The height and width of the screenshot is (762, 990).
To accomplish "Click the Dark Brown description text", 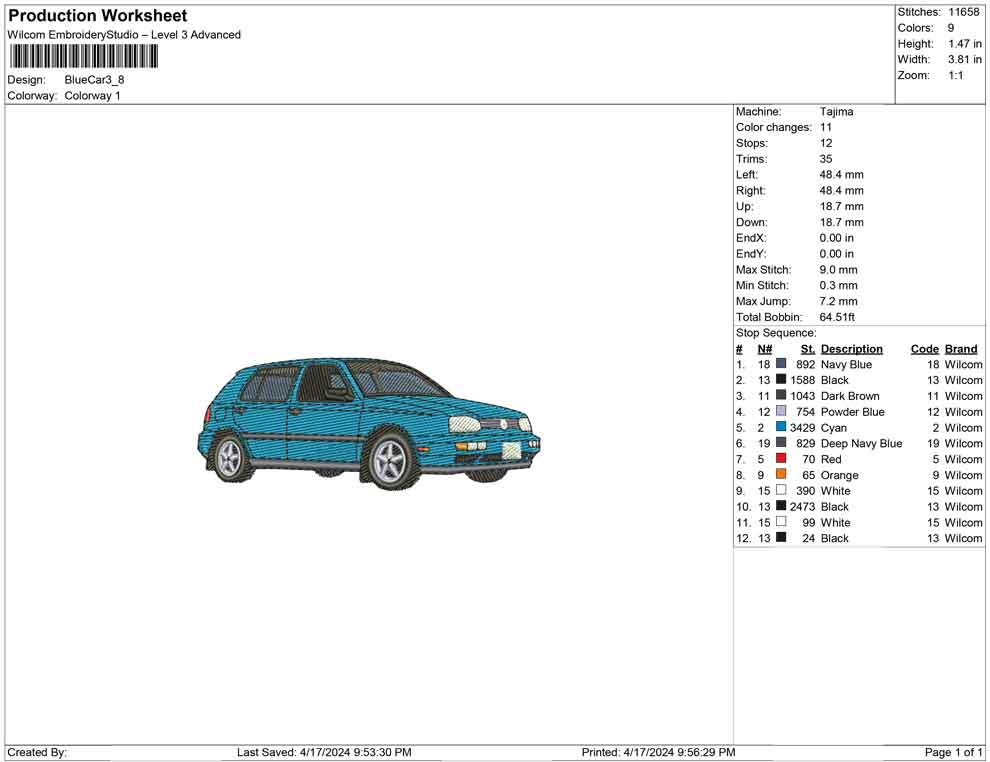I will tap(850, 396).
